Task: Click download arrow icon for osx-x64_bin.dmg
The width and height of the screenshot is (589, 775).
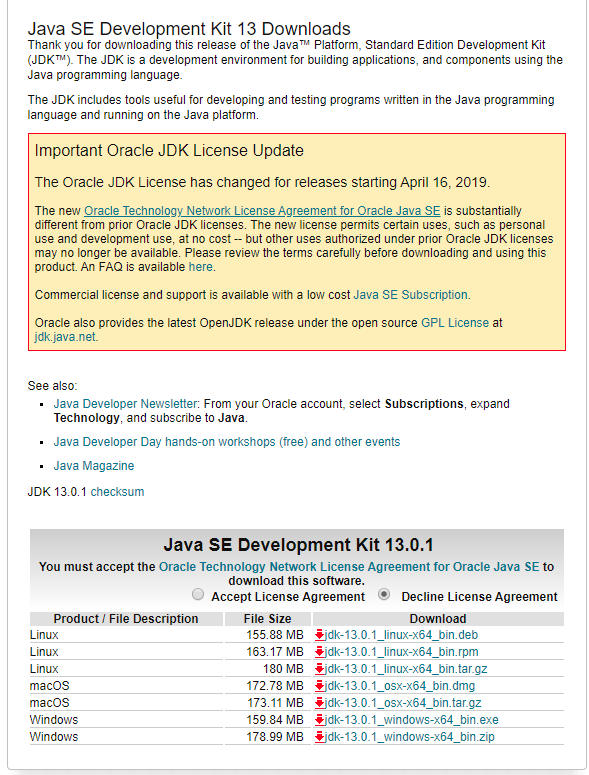Action: pyautogui.click(x=320, y=686)
